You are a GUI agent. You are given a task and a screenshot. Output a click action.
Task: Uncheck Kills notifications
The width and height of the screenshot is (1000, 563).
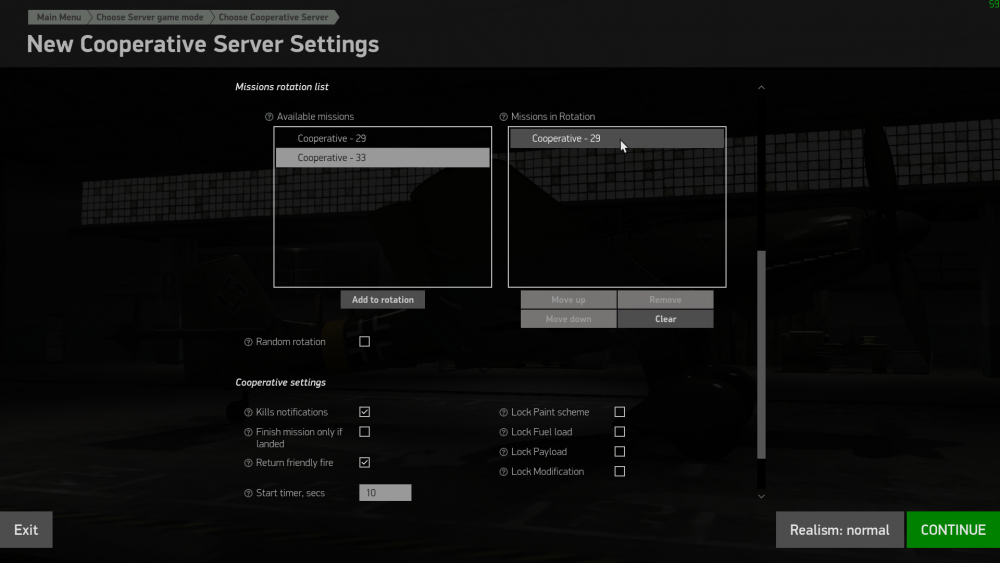point(364,412)
